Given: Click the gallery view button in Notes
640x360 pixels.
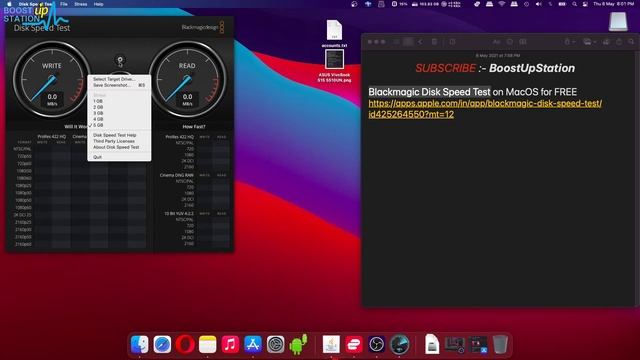Looking at the screenshot, I should coord(408,42).
